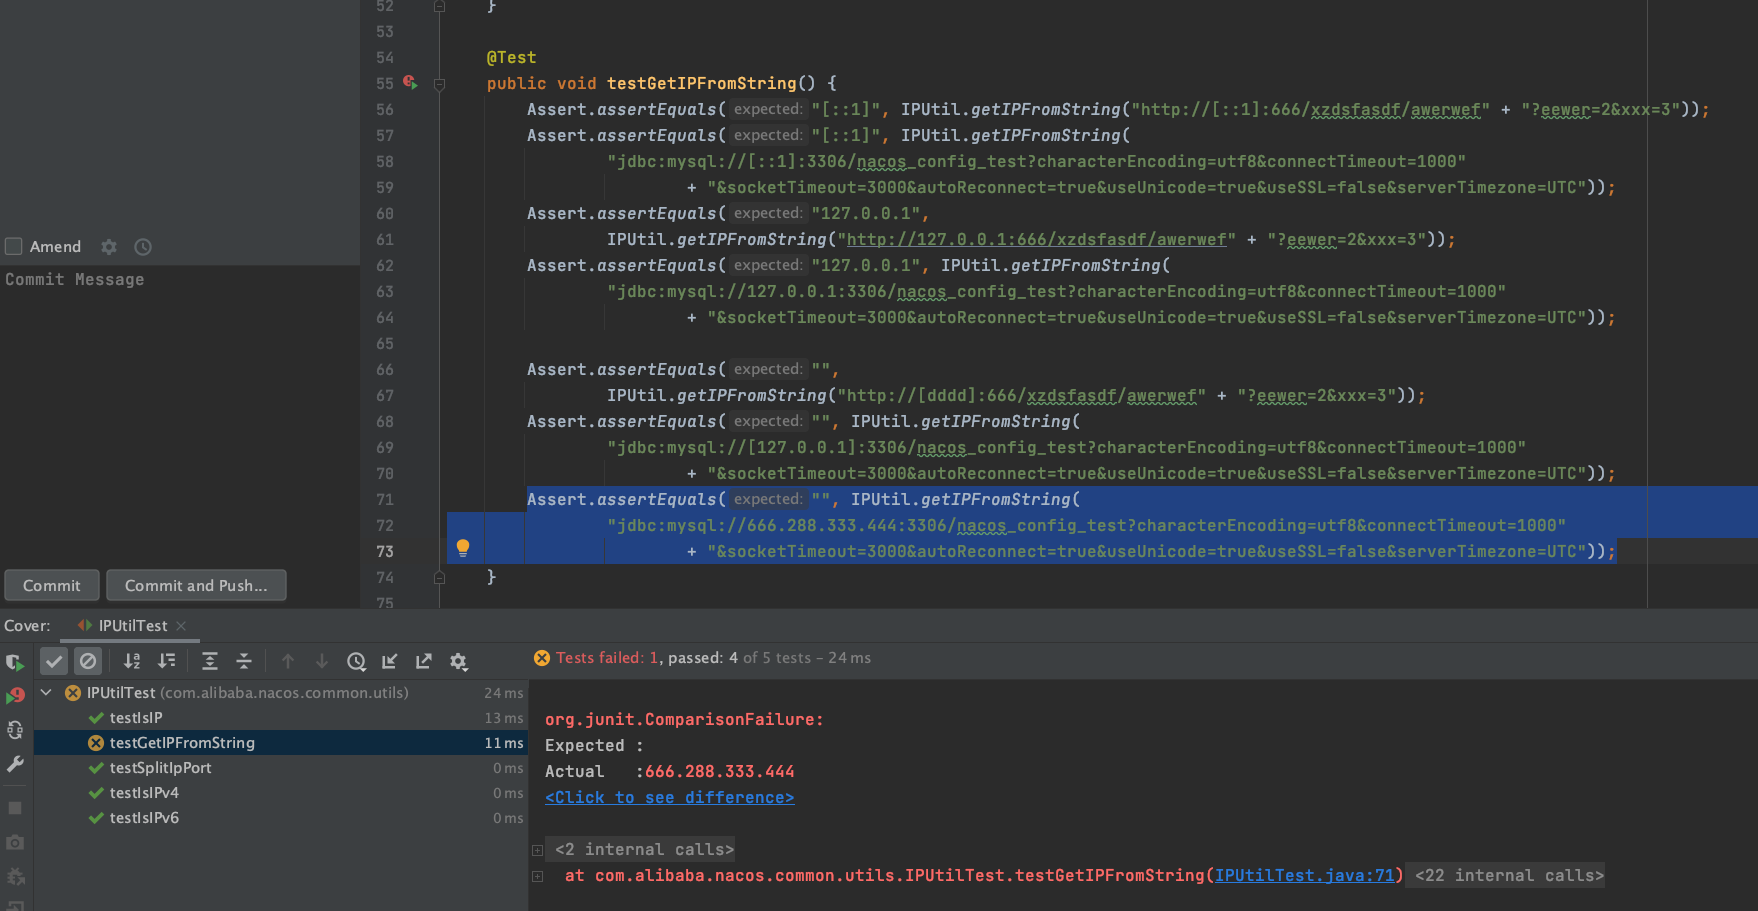Close the IPUtilTest coverage tab
1758x911 pixels.
coord(181,625)
